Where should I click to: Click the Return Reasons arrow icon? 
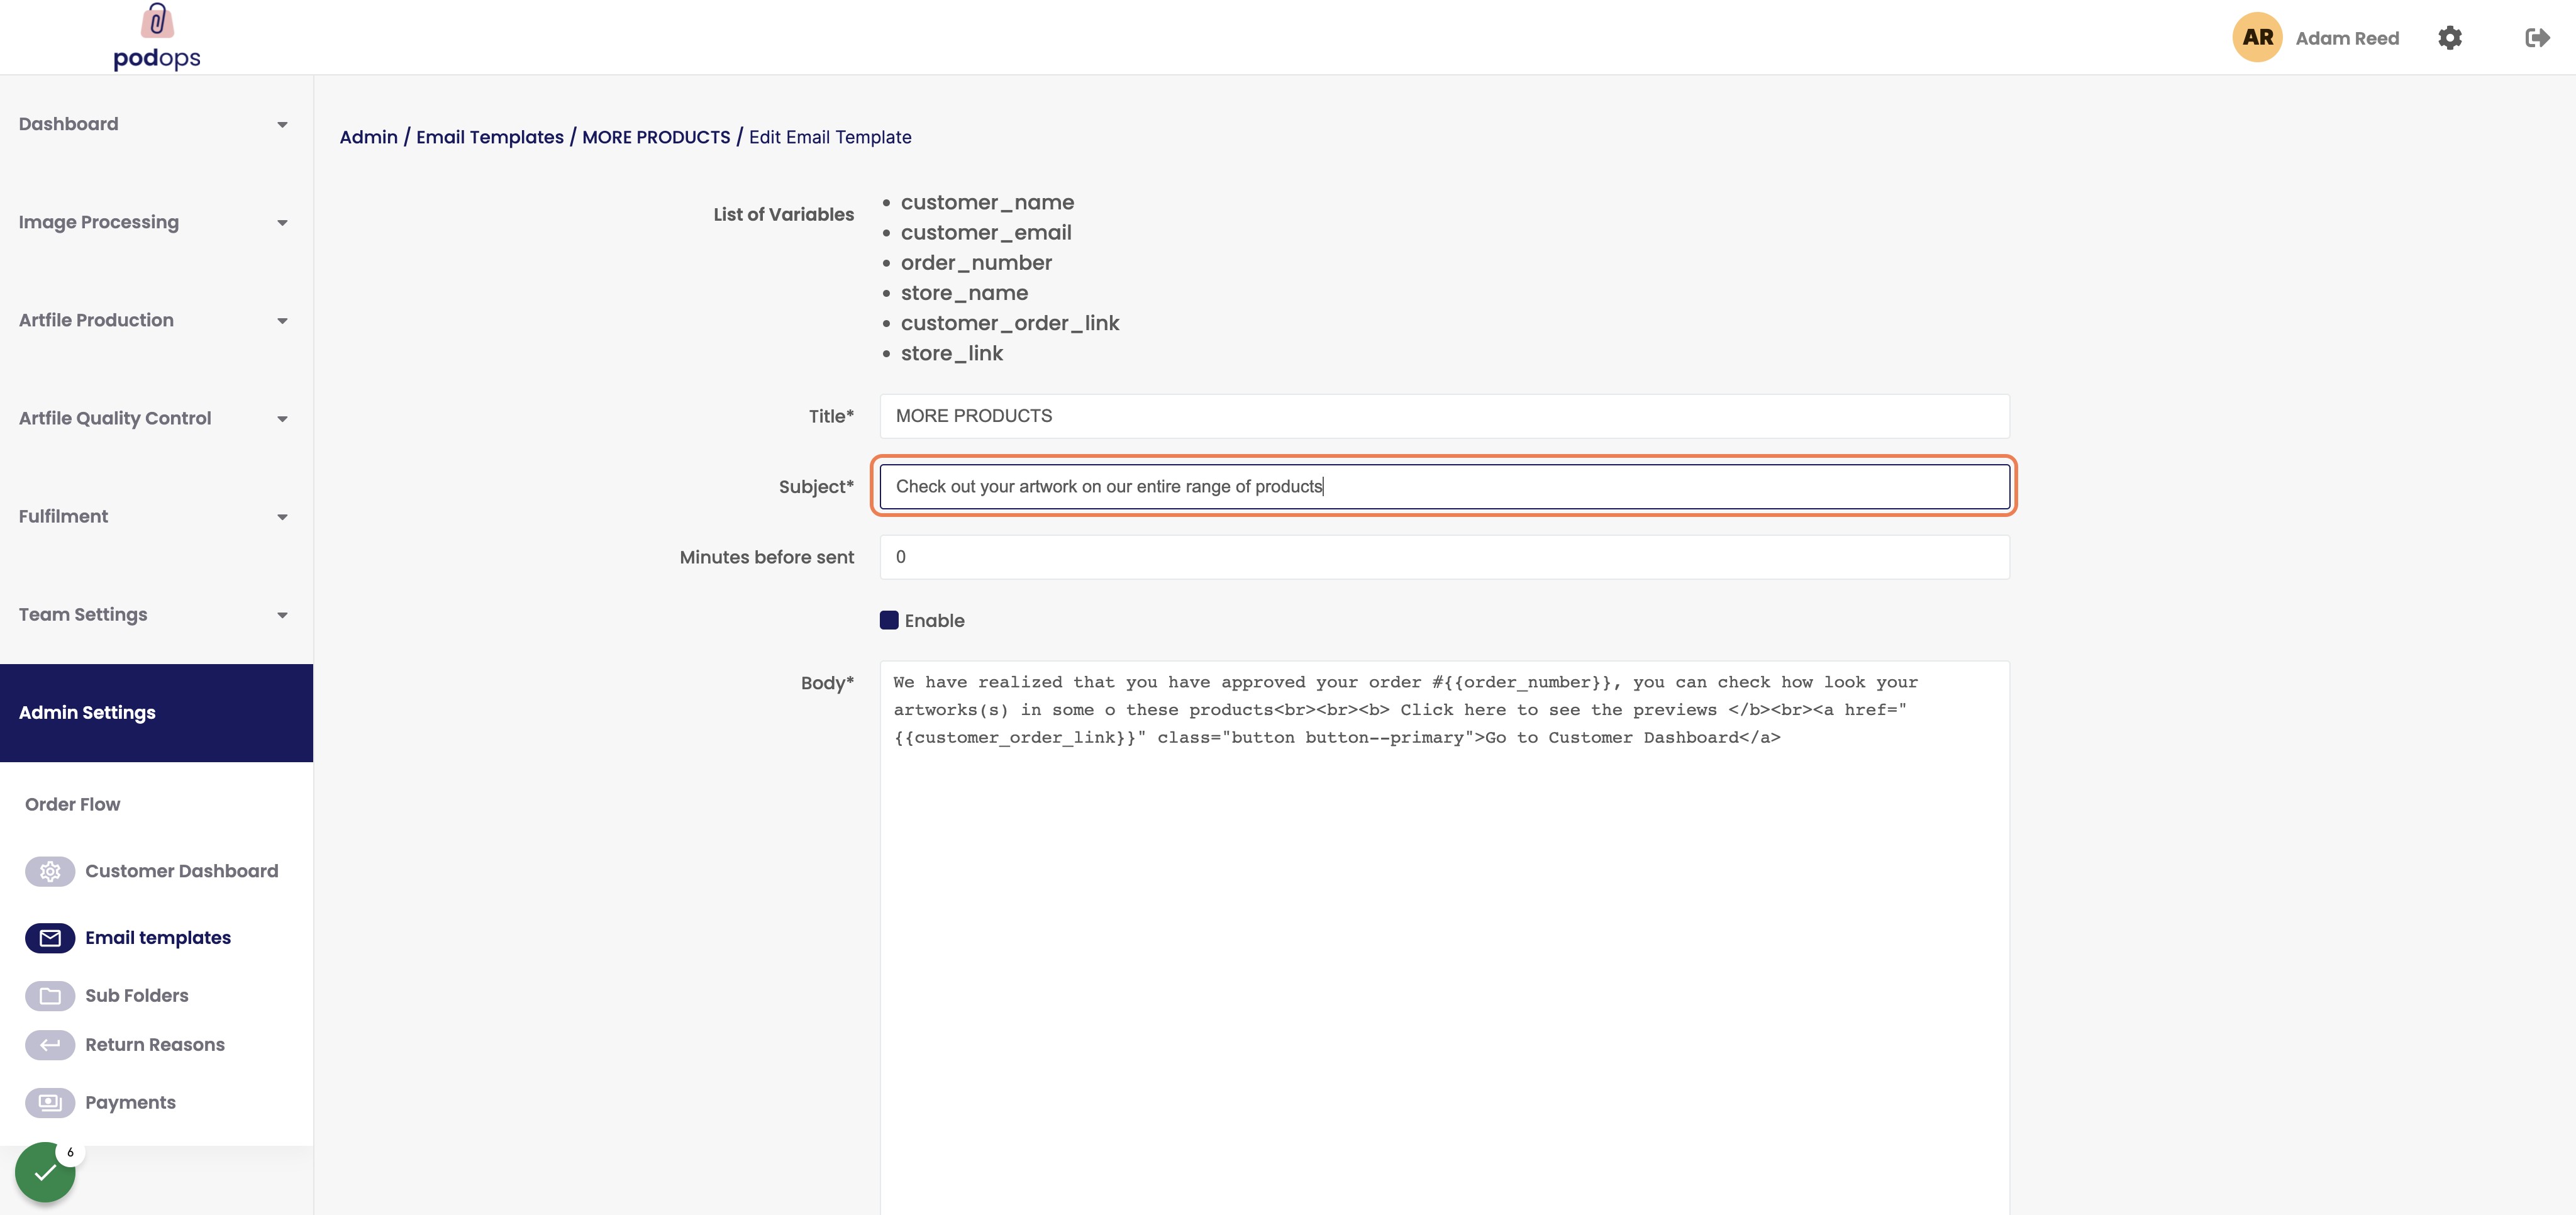pos(50,1045)
